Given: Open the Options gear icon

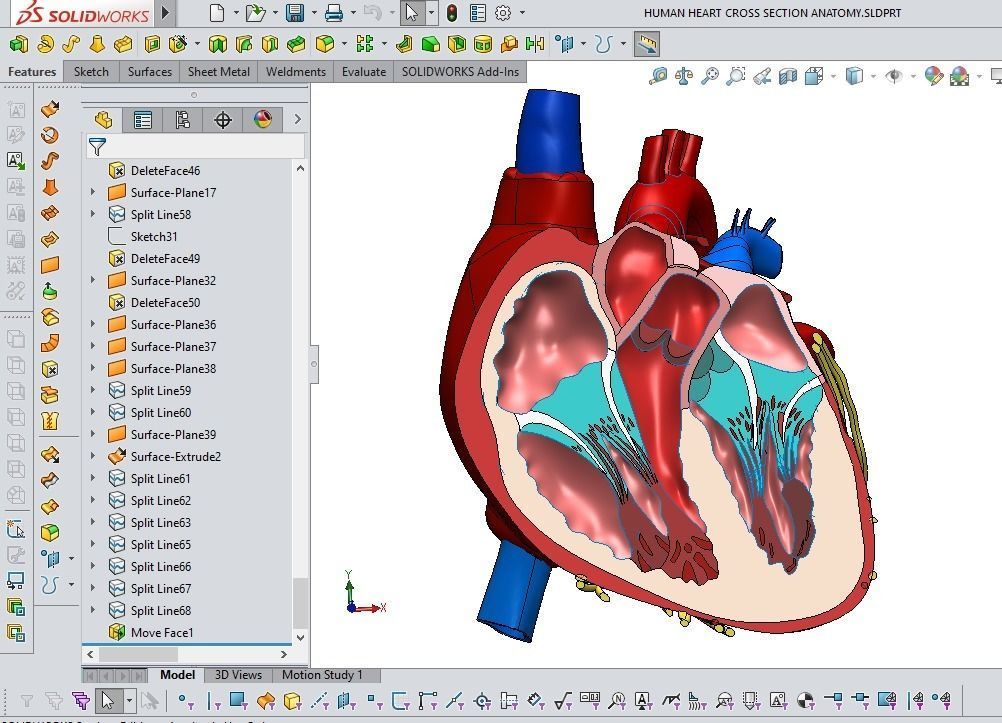Looking at the screenshot, I should [504, 13].
